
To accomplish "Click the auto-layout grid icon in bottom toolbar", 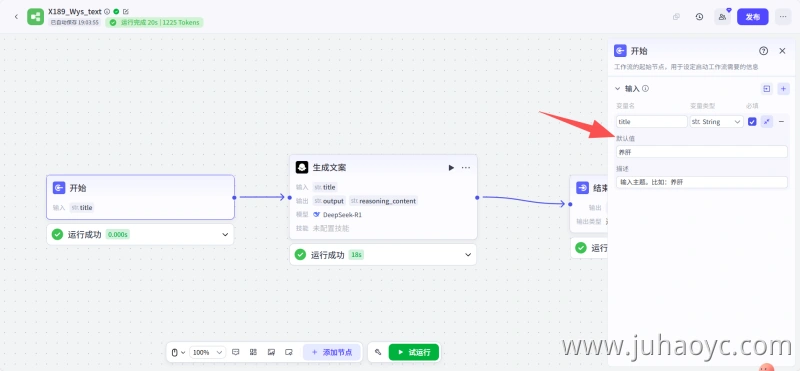I will (253, 352).
